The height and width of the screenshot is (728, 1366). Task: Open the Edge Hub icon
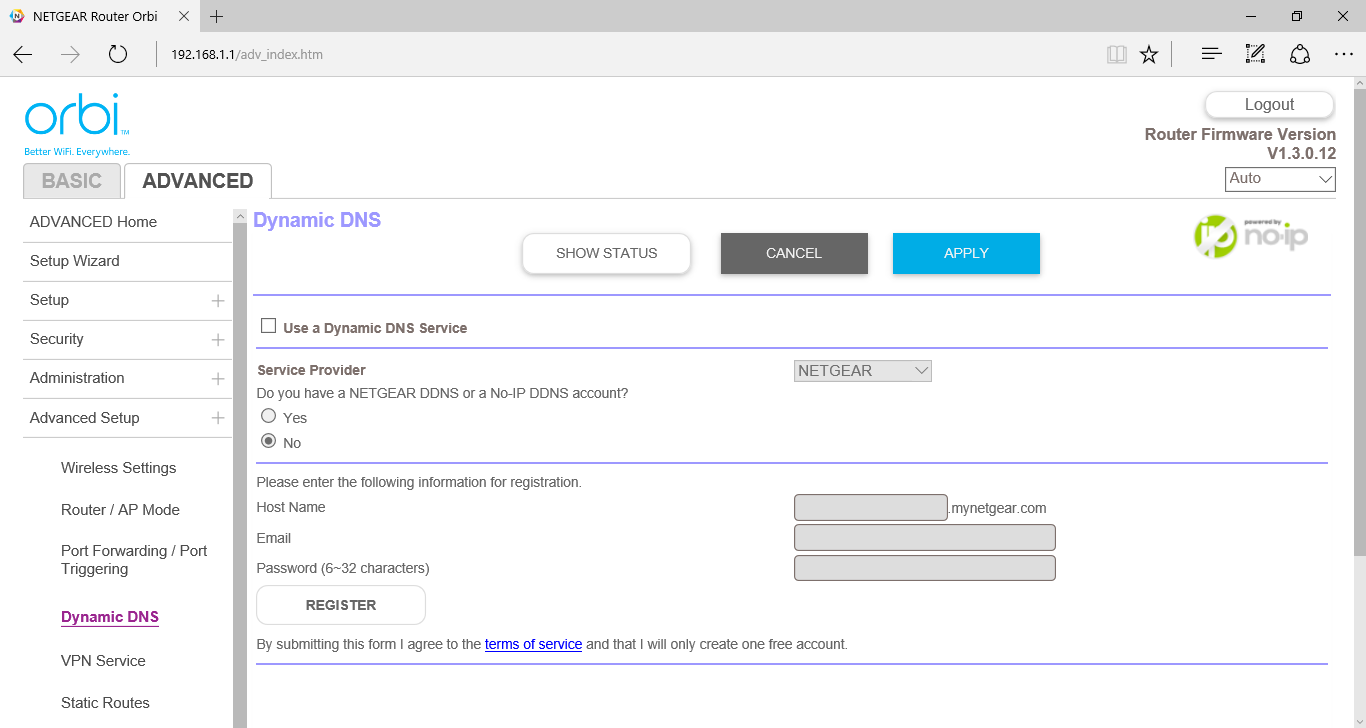(x=1211, y=55)
